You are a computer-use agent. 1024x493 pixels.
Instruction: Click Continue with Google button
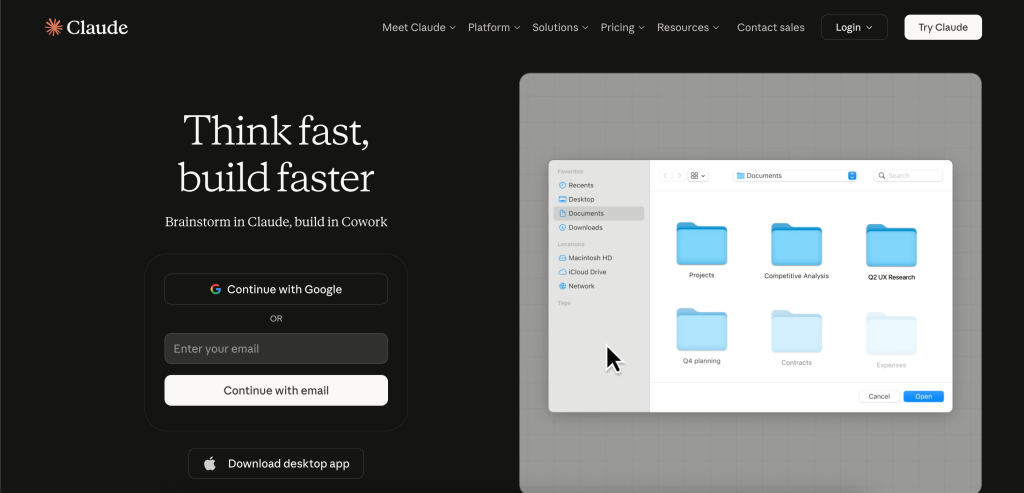(x=276, y=289)
